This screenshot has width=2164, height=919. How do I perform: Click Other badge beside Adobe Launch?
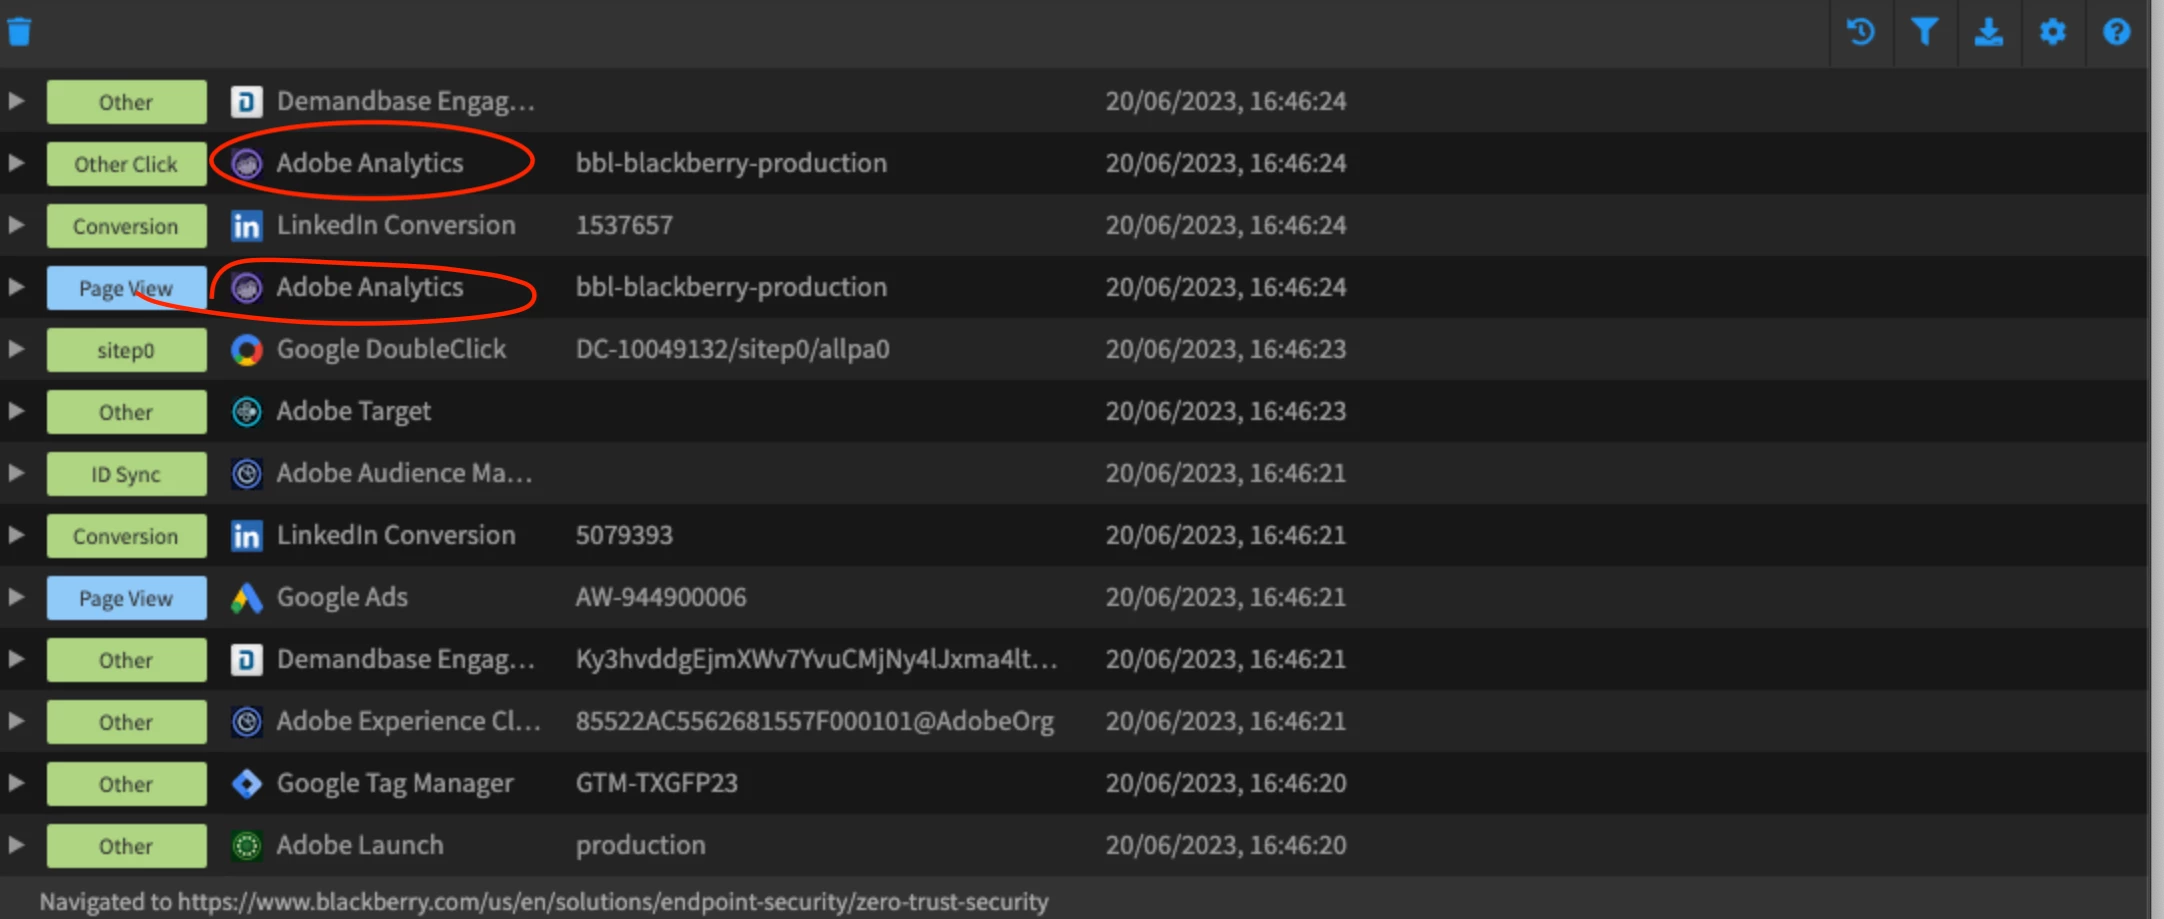tap(126, 846)
